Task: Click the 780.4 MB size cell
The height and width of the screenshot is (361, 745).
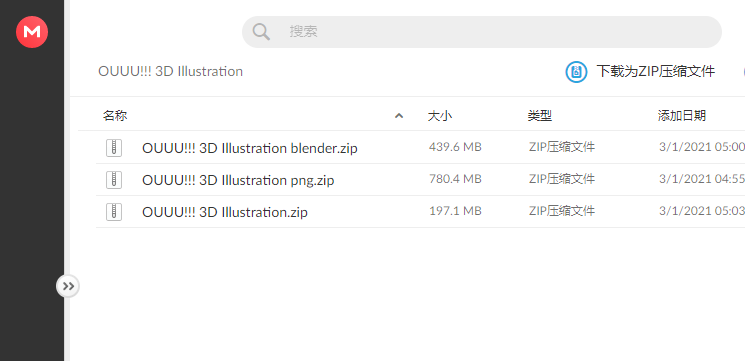Action: coord(455,179)
